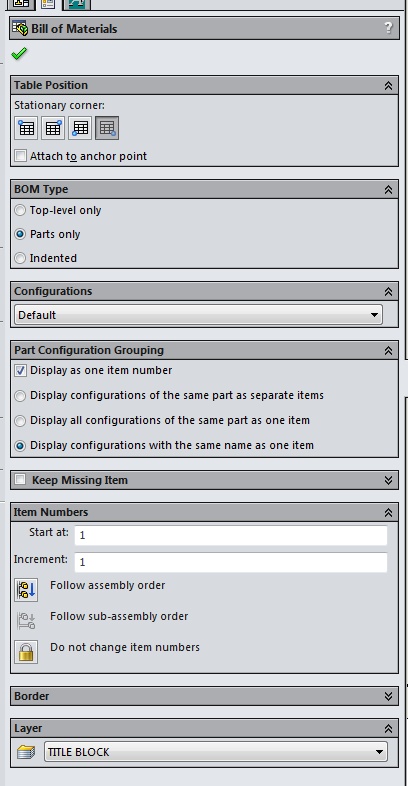Choose display all configurations as one item
Viewport: 408px width, 786px height.
click(x=20, y=421)
